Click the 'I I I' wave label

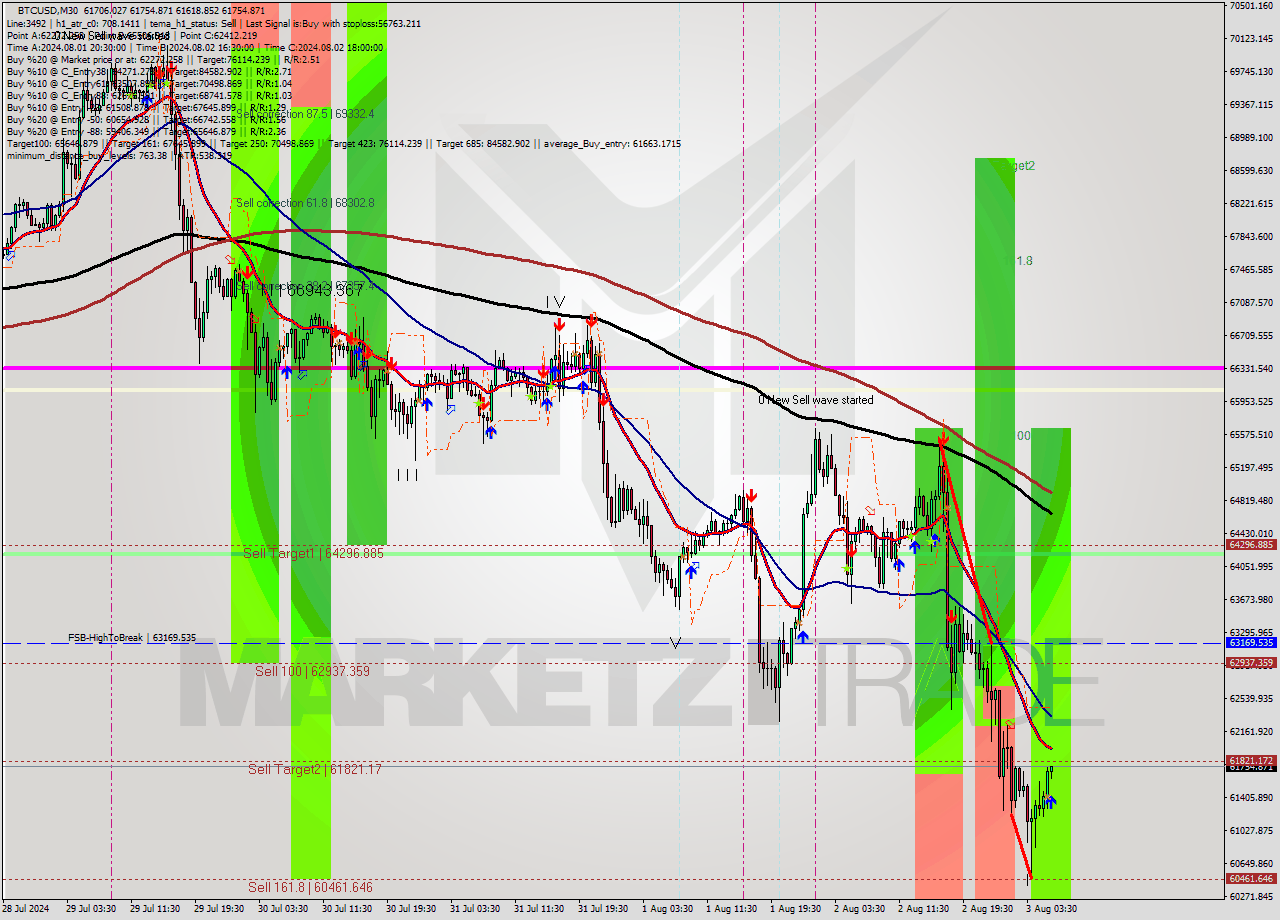click(407, 475)
